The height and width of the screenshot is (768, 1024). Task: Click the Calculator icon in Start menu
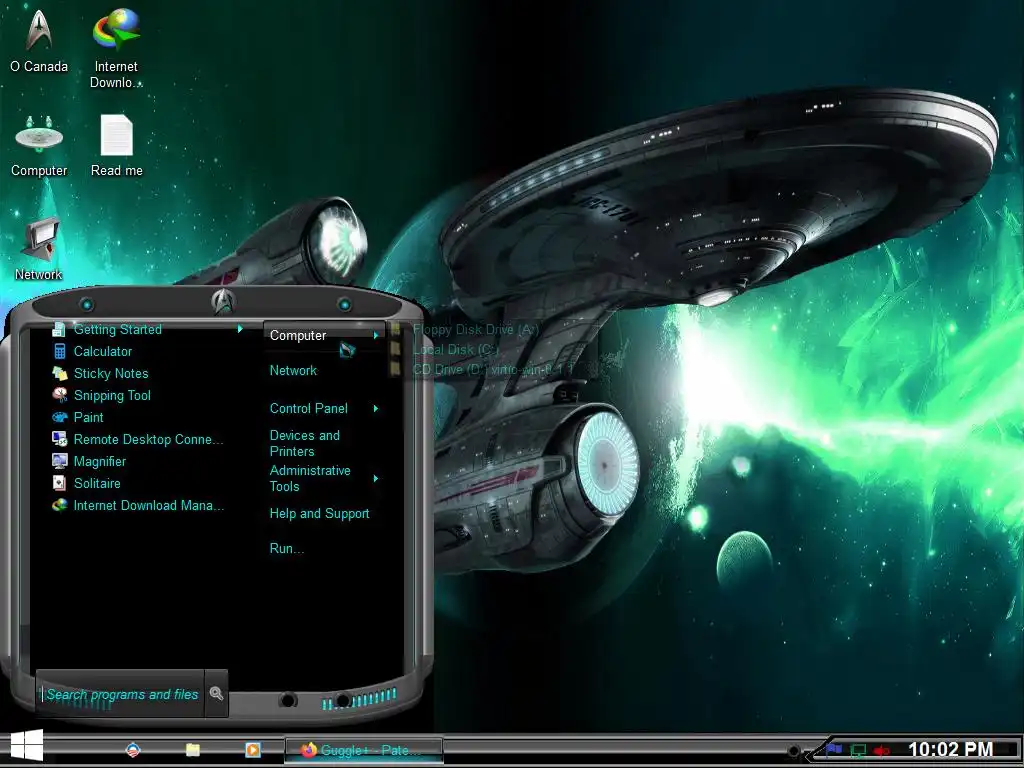click(x=59, y=351)
